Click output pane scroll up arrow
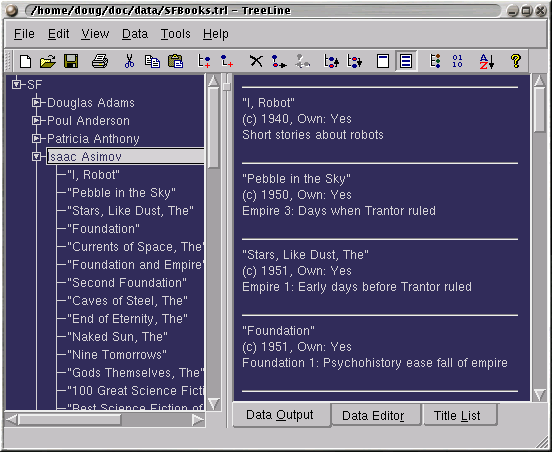Screen dimensions: 552x452 point(539,81)
